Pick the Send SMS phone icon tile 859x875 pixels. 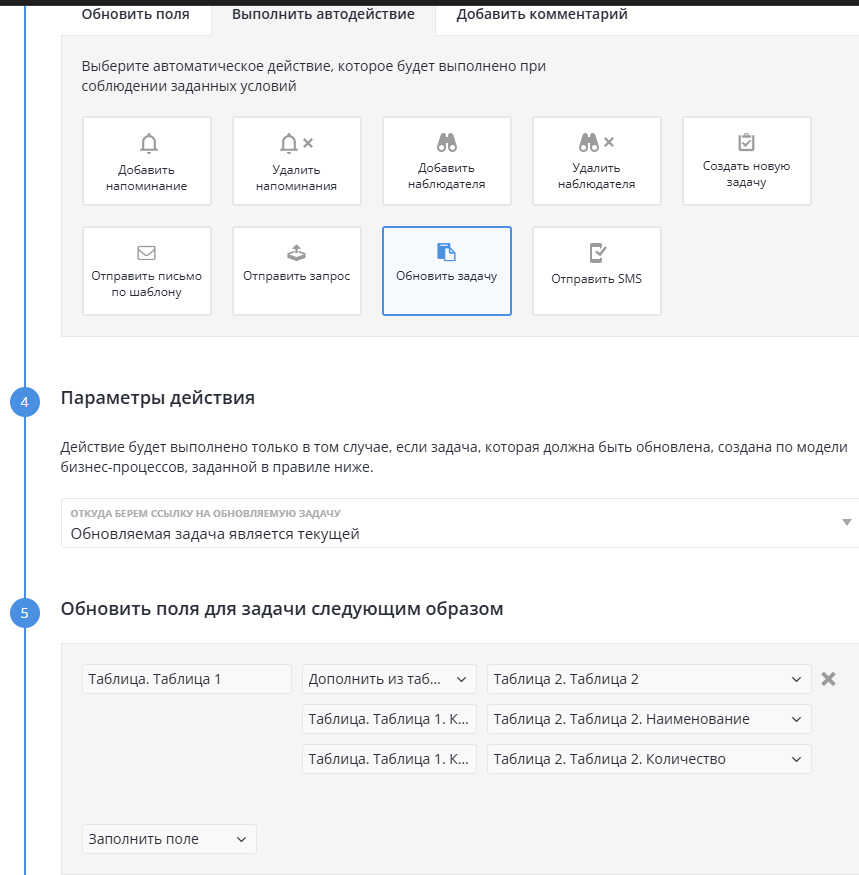[596, 271]
